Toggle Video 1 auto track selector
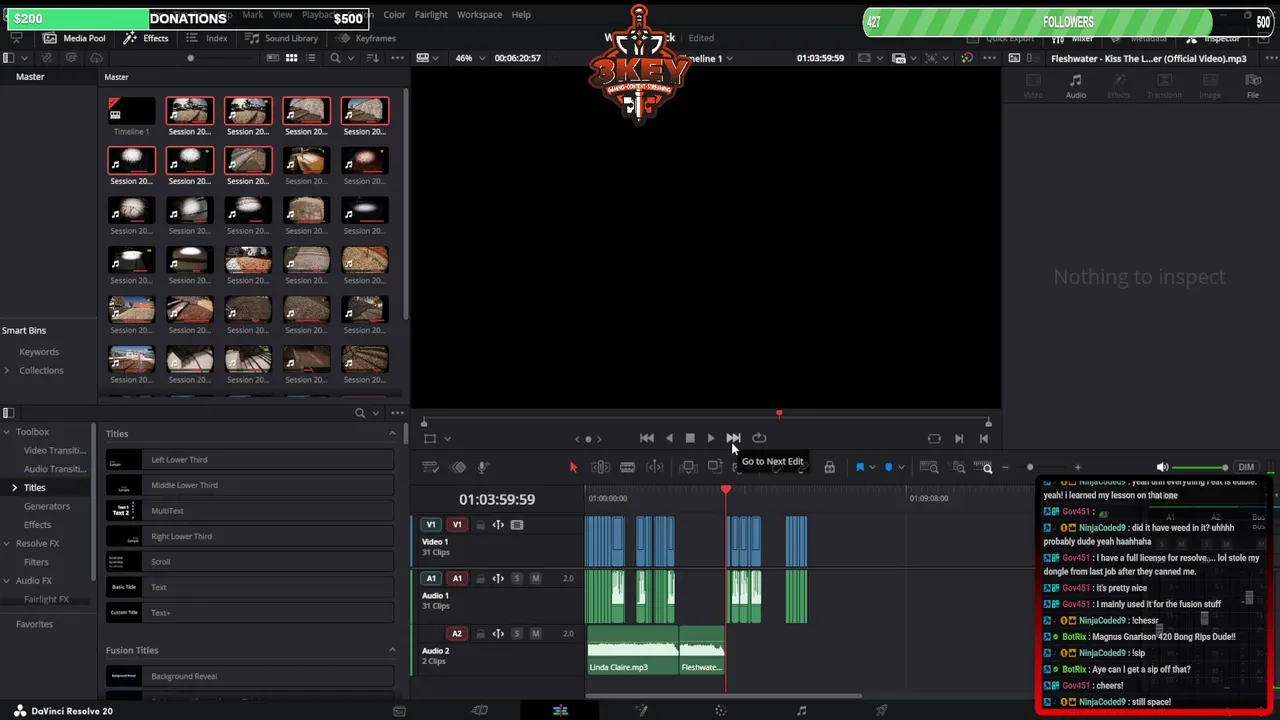The height and width of the screenshot is (720, 1280). click(498, 524)
